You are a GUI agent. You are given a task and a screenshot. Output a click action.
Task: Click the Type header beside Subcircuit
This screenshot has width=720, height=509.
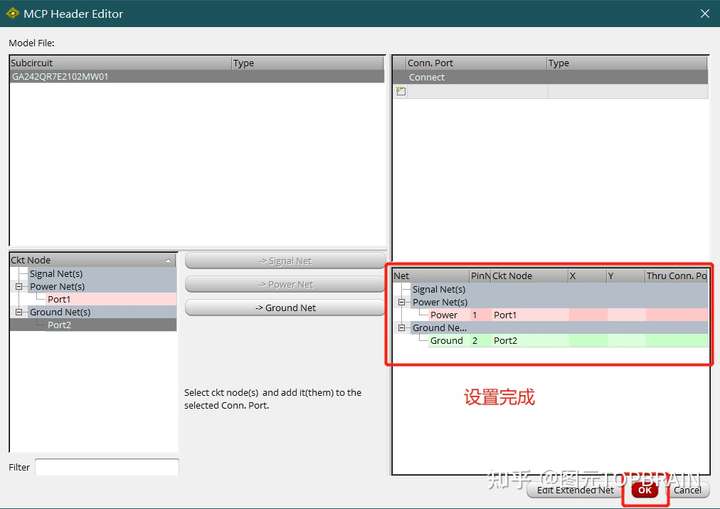pos(308,63)
